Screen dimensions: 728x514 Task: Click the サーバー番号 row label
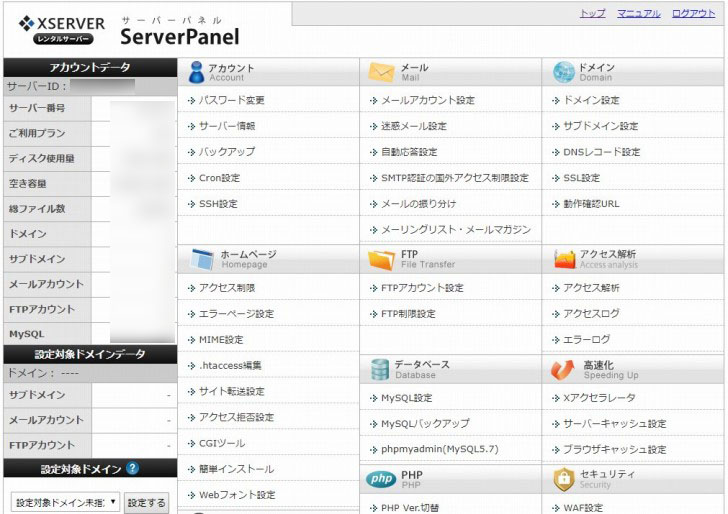pos(37,108)
